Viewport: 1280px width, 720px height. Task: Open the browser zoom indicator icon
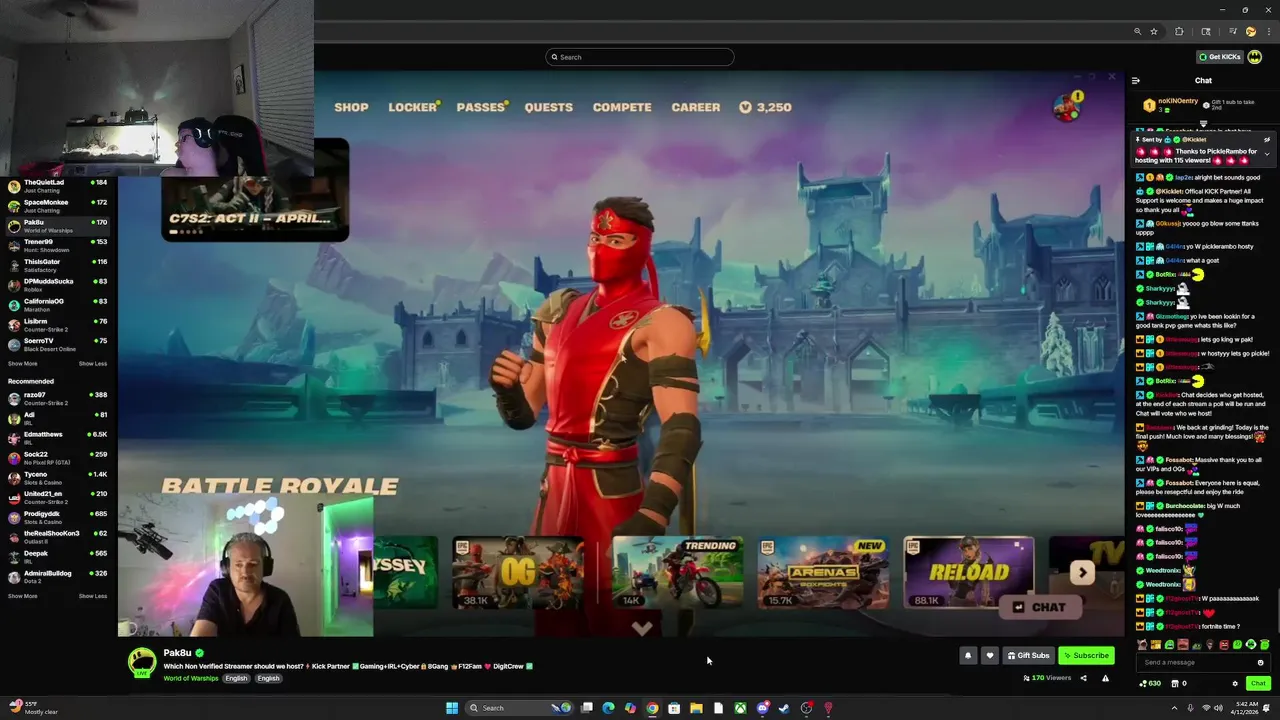[x=1137, y=32]
